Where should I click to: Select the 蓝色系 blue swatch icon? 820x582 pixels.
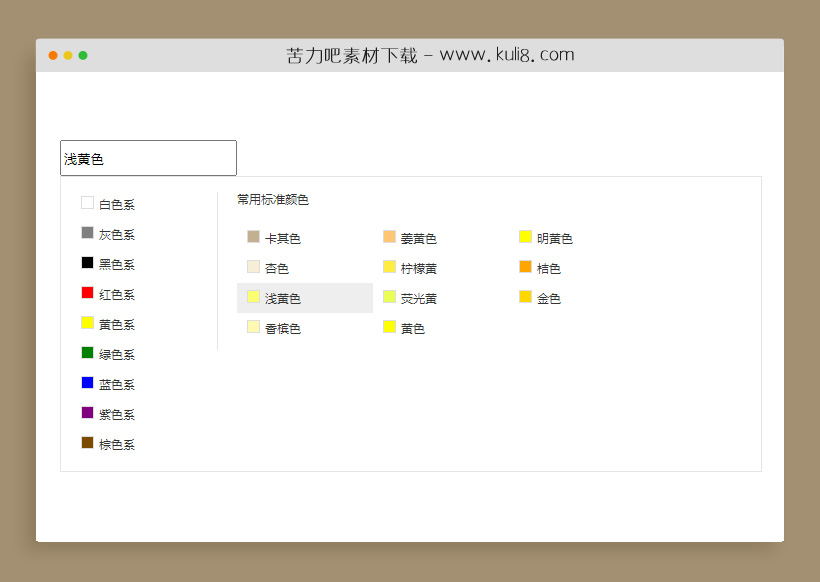[x=88, y=382]
